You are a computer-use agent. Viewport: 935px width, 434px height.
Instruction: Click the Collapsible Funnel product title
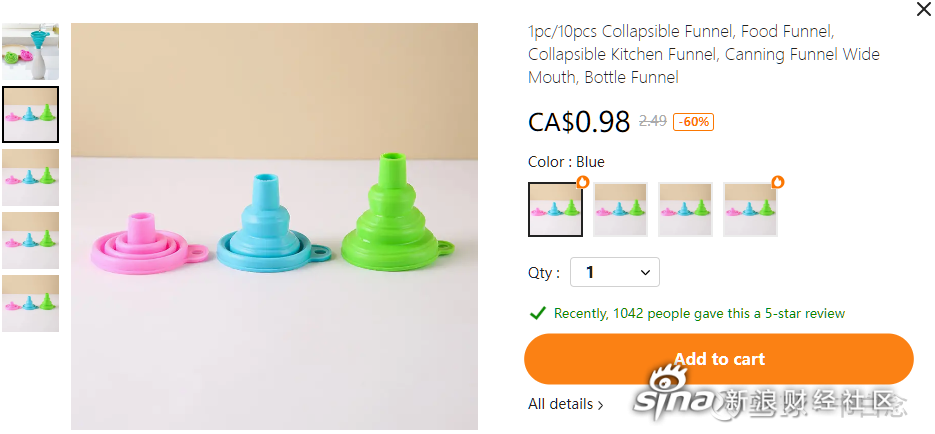point(704,54)
